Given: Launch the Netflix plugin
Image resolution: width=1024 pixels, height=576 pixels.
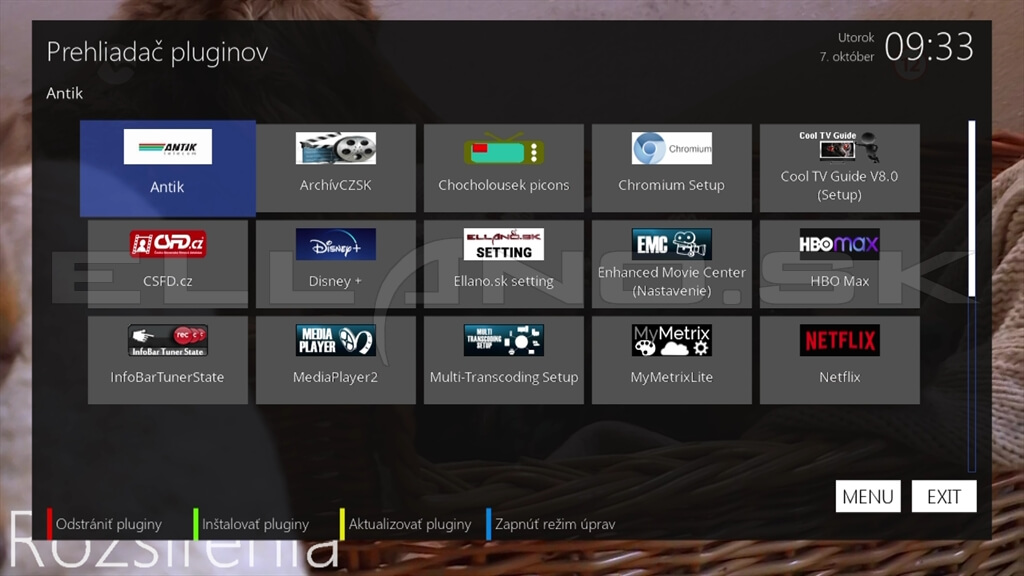Looking at the screenshot, I should point(839,360).
